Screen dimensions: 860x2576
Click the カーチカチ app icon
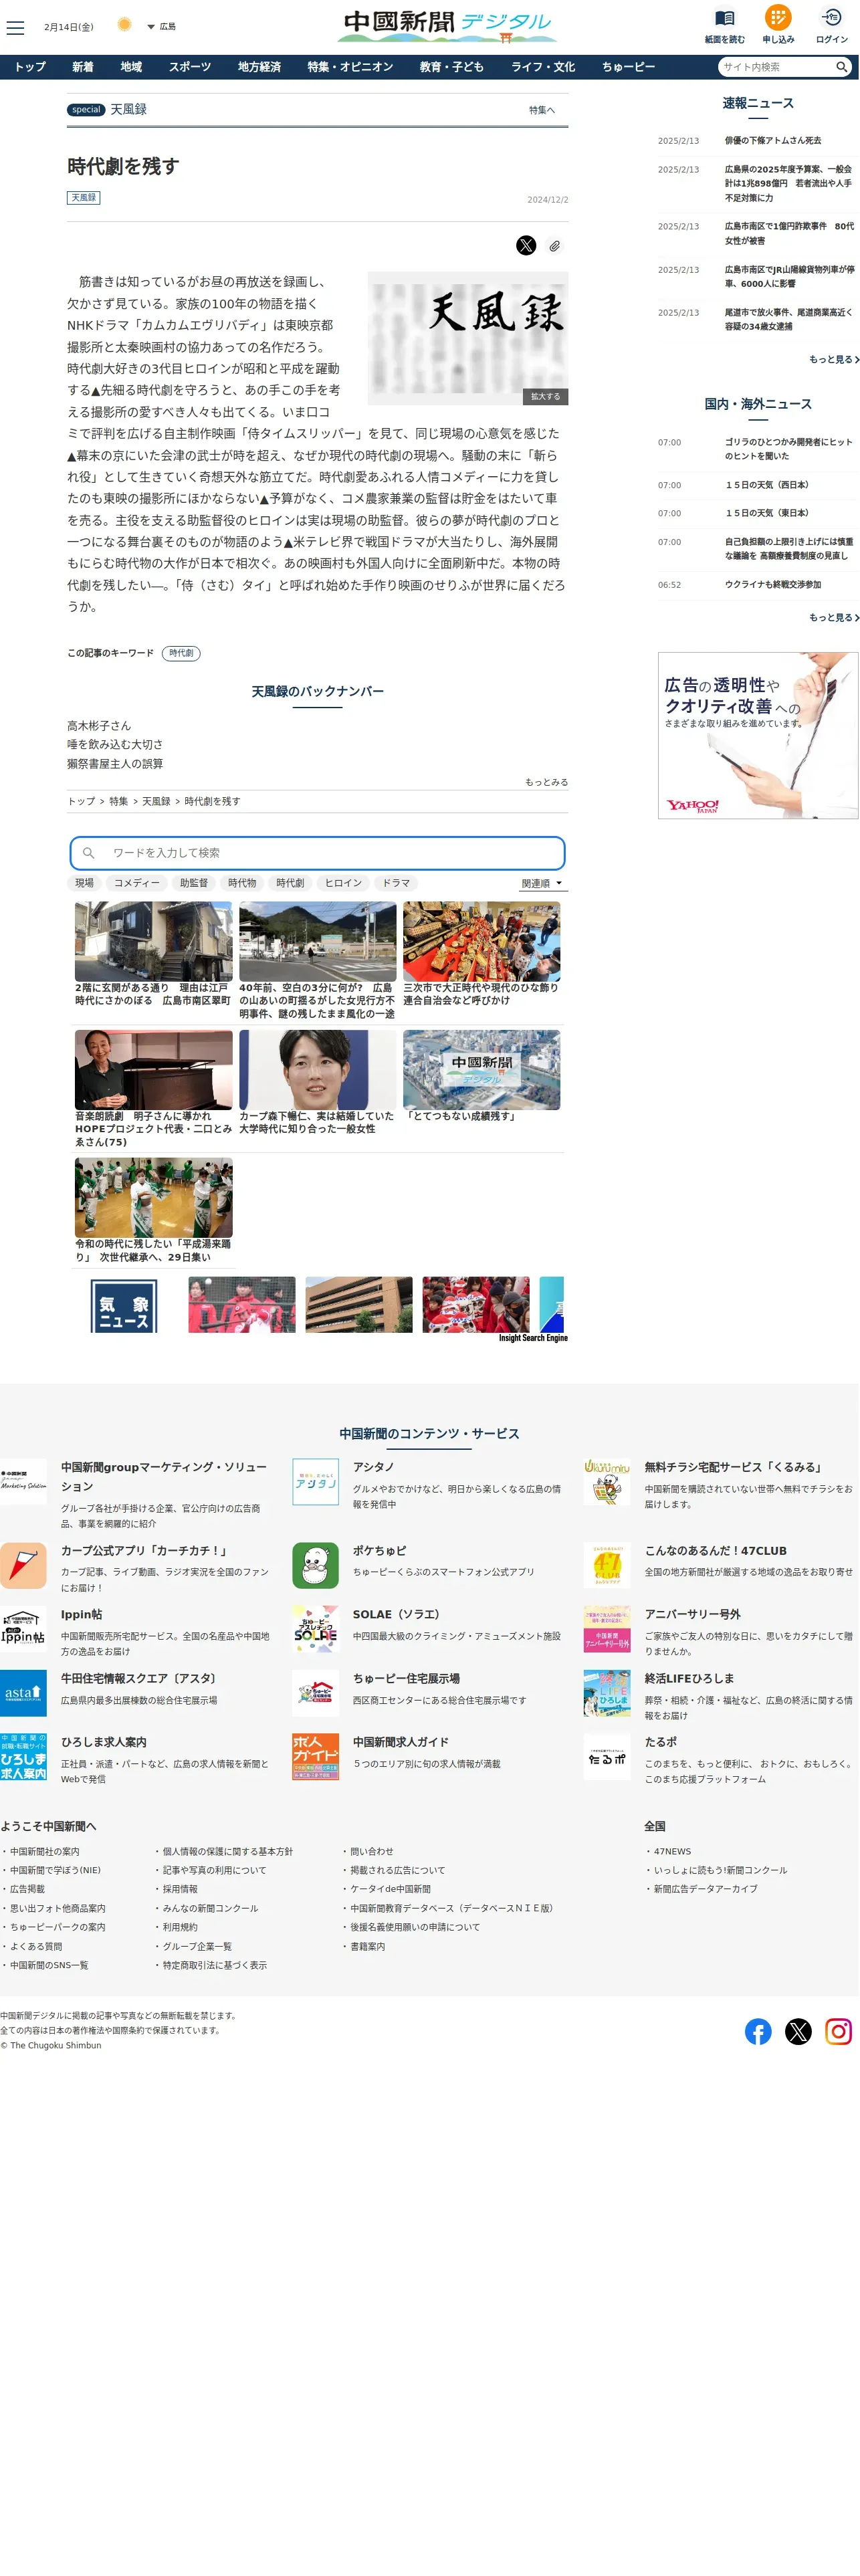click(x=23, y=1566)
